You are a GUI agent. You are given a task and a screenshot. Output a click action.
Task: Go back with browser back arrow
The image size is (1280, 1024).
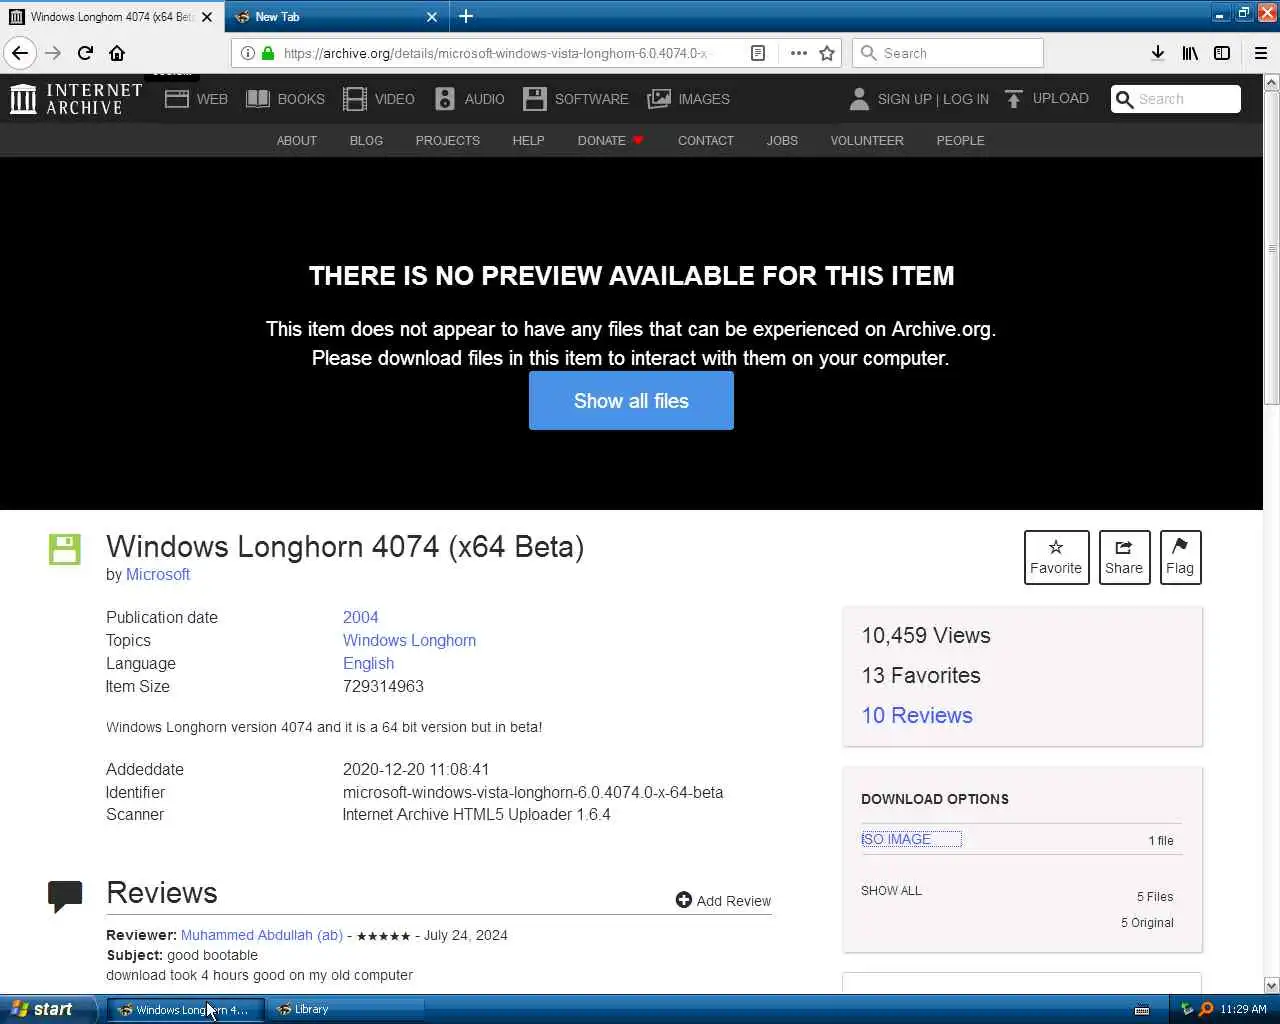(20, 53)
